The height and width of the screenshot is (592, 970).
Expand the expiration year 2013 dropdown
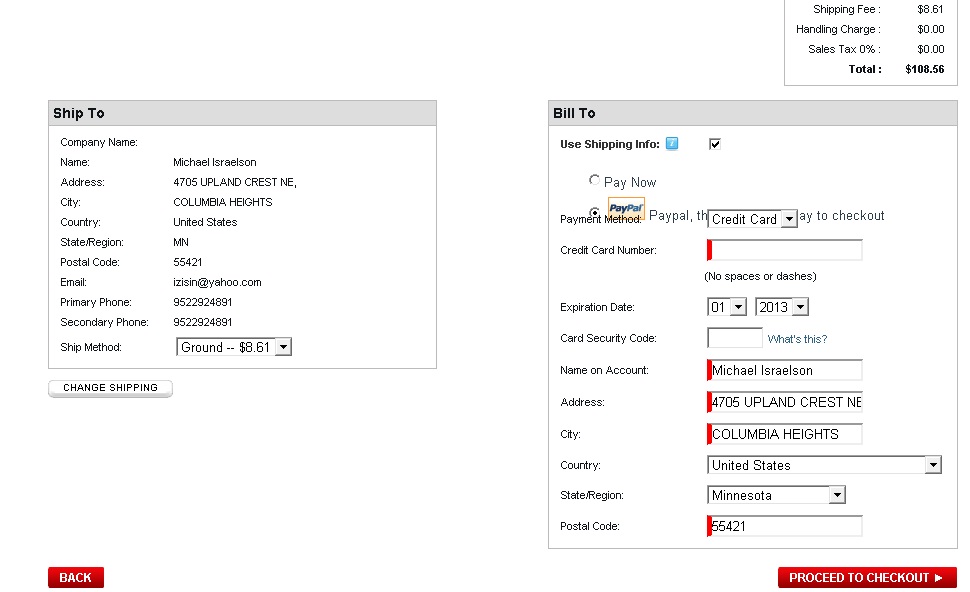[x=782, y=307]
